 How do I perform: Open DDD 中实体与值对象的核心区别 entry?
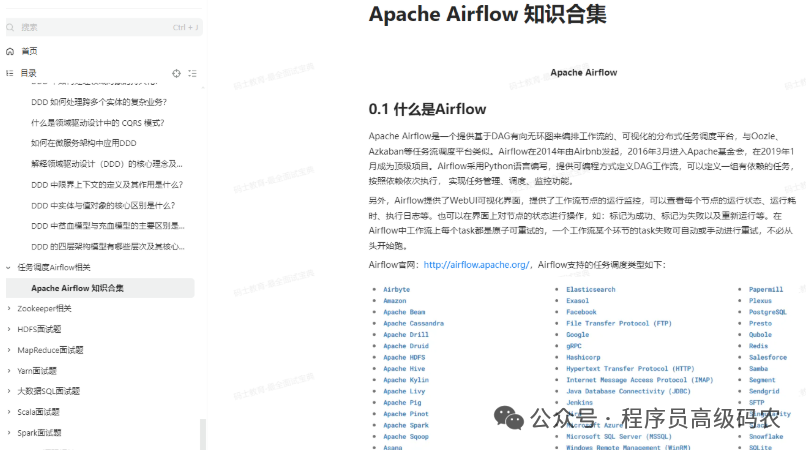[x=103, y=206]
